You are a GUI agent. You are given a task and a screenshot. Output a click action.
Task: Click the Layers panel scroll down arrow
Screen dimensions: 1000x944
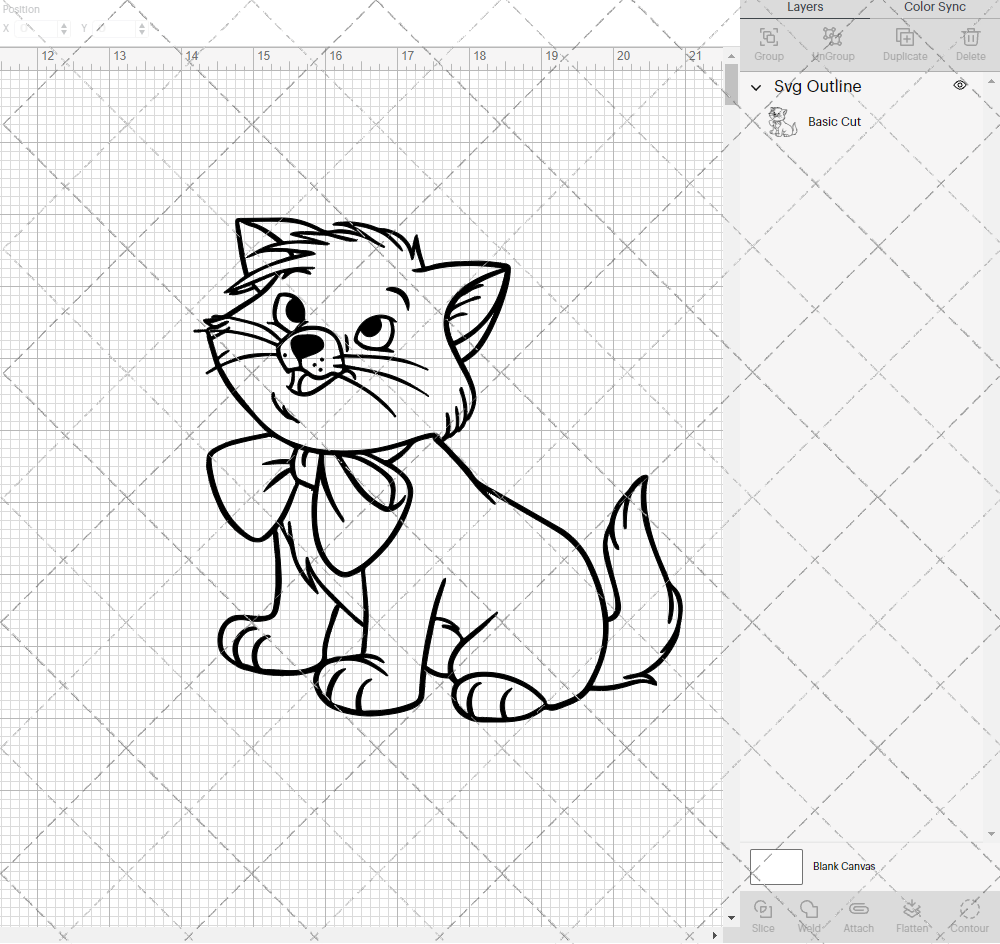click(990, 833)
